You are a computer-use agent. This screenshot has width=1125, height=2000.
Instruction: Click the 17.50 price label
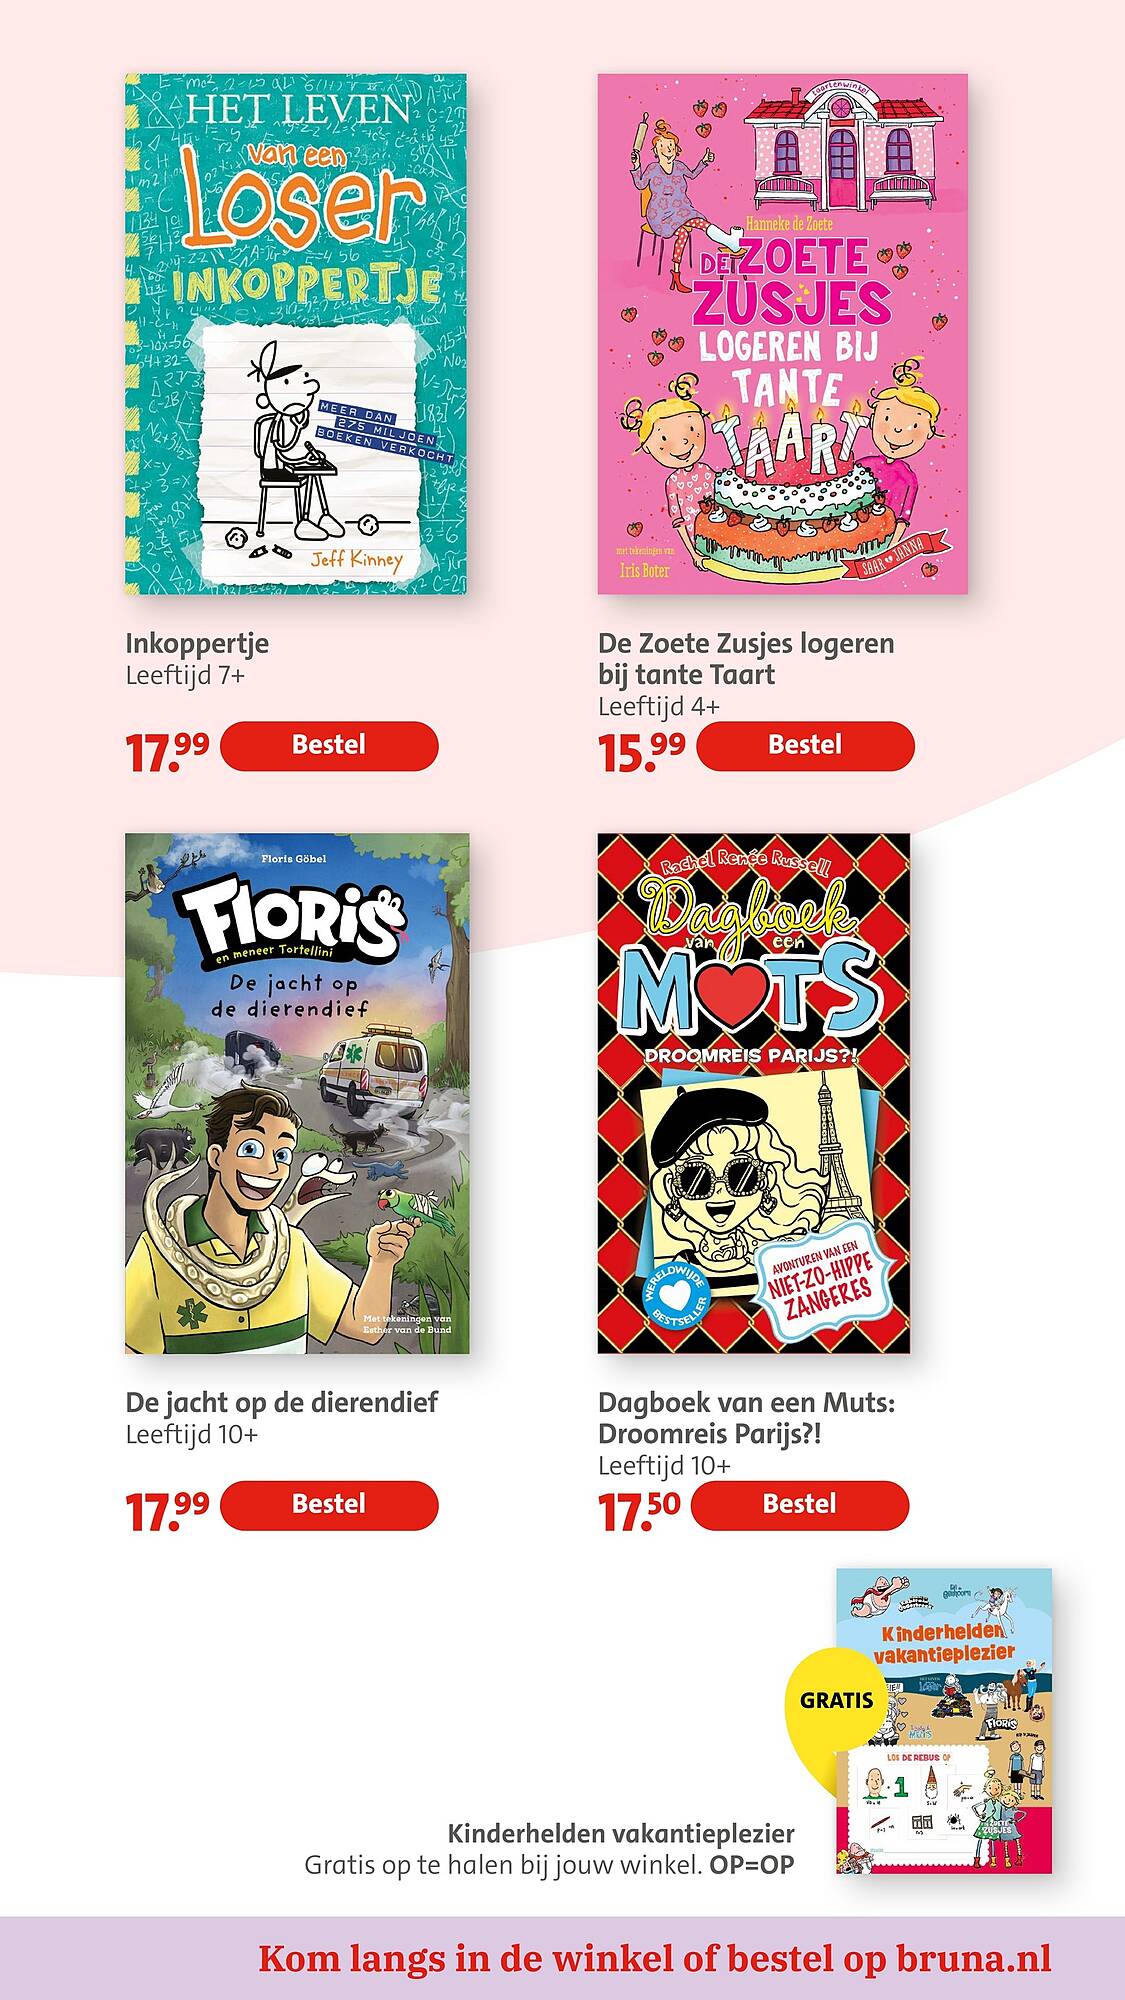pos(639,1509)
